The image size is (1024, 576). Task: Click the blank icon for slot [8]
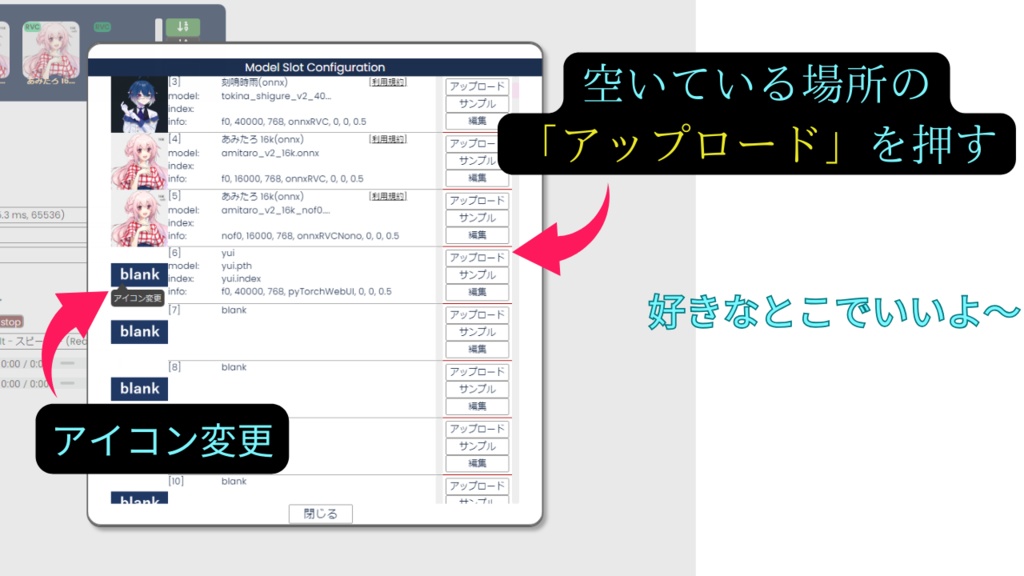pos(138,388)
